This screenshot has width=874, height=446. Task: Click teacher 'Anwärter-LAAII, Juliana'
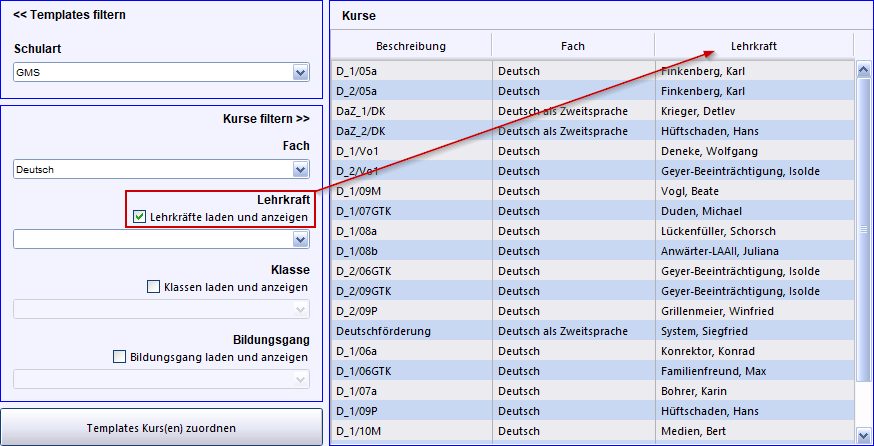720,251
